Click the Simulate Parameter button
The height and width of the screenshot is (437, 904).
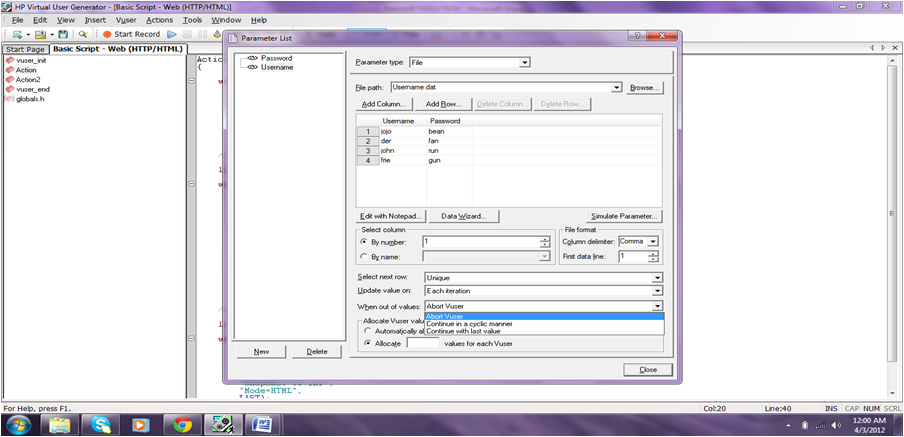(x=624, y=216)
